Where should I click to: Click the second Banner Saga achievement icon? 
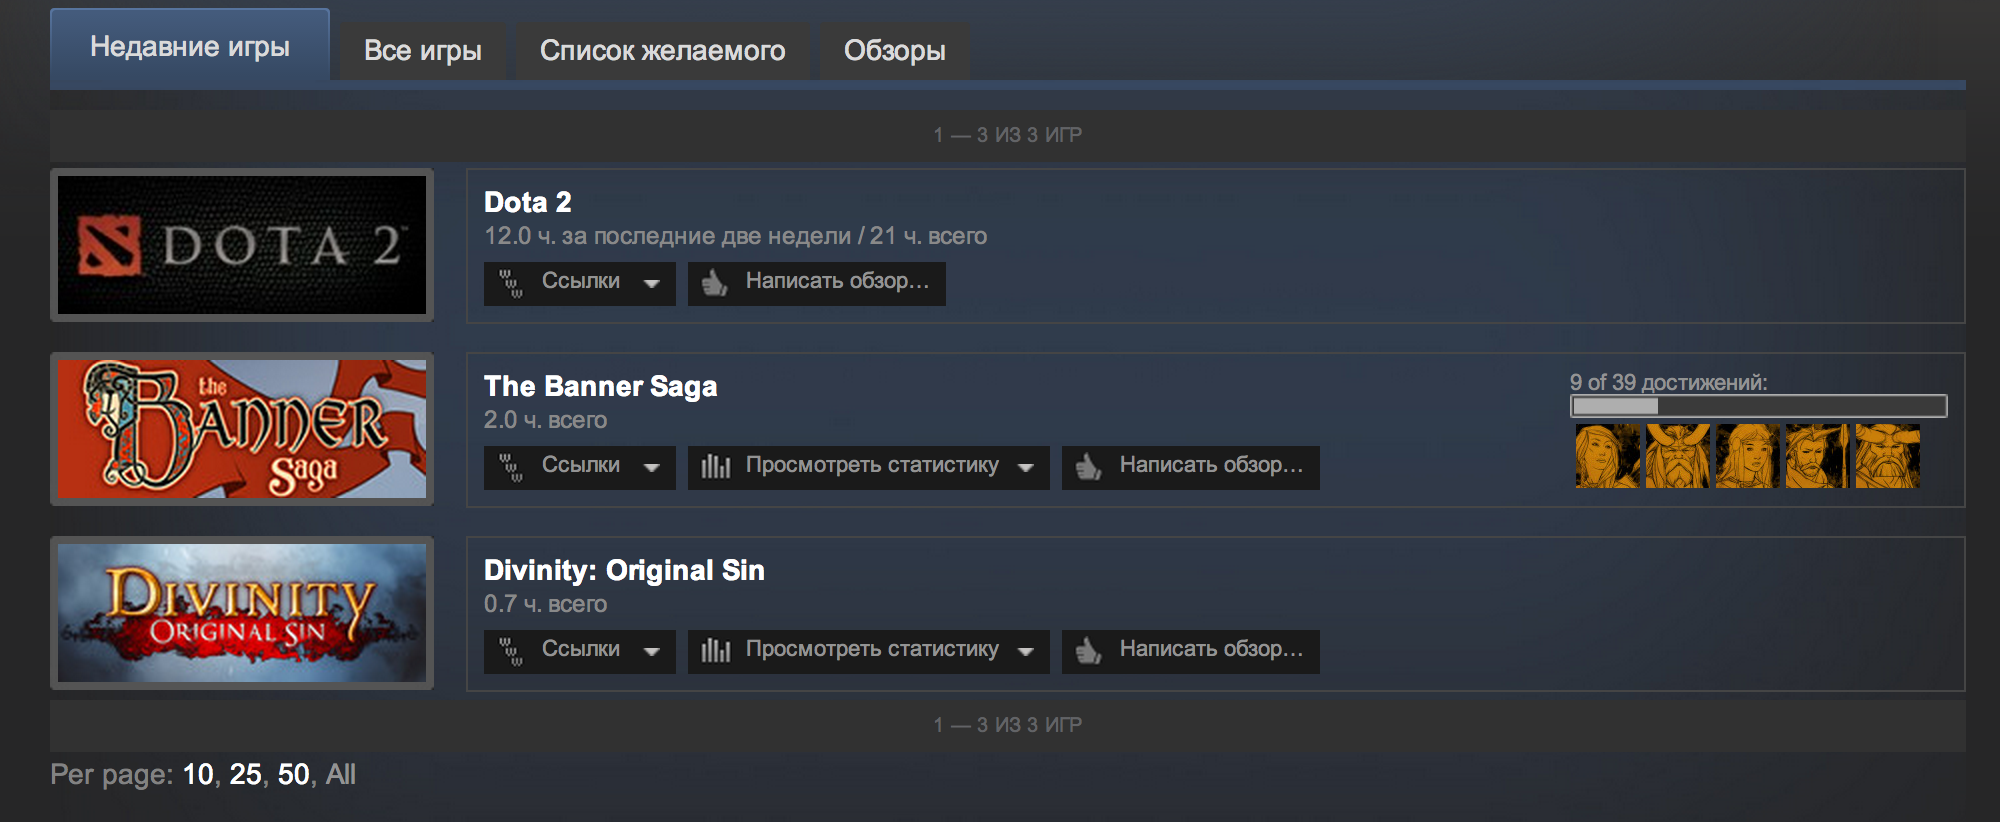[1678, 456]
